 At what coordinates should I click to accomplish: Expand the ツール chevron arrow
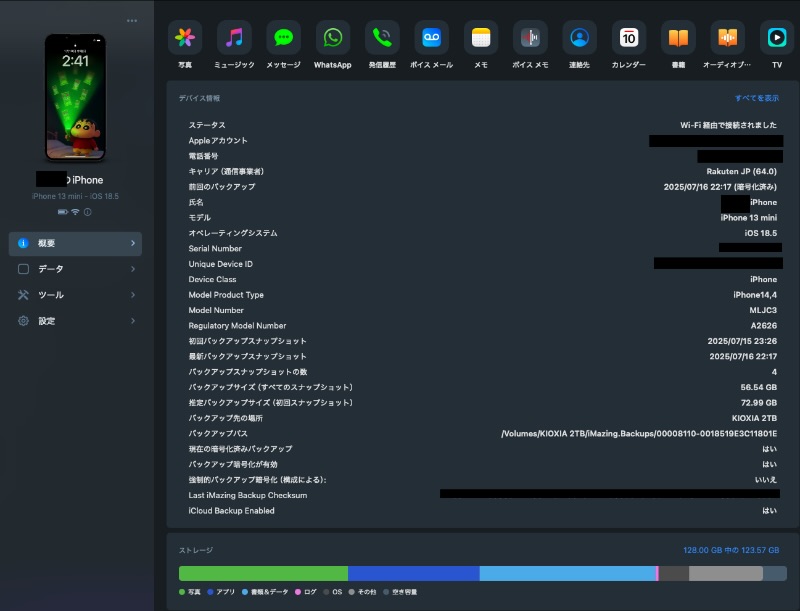click(x=133, y=295)
